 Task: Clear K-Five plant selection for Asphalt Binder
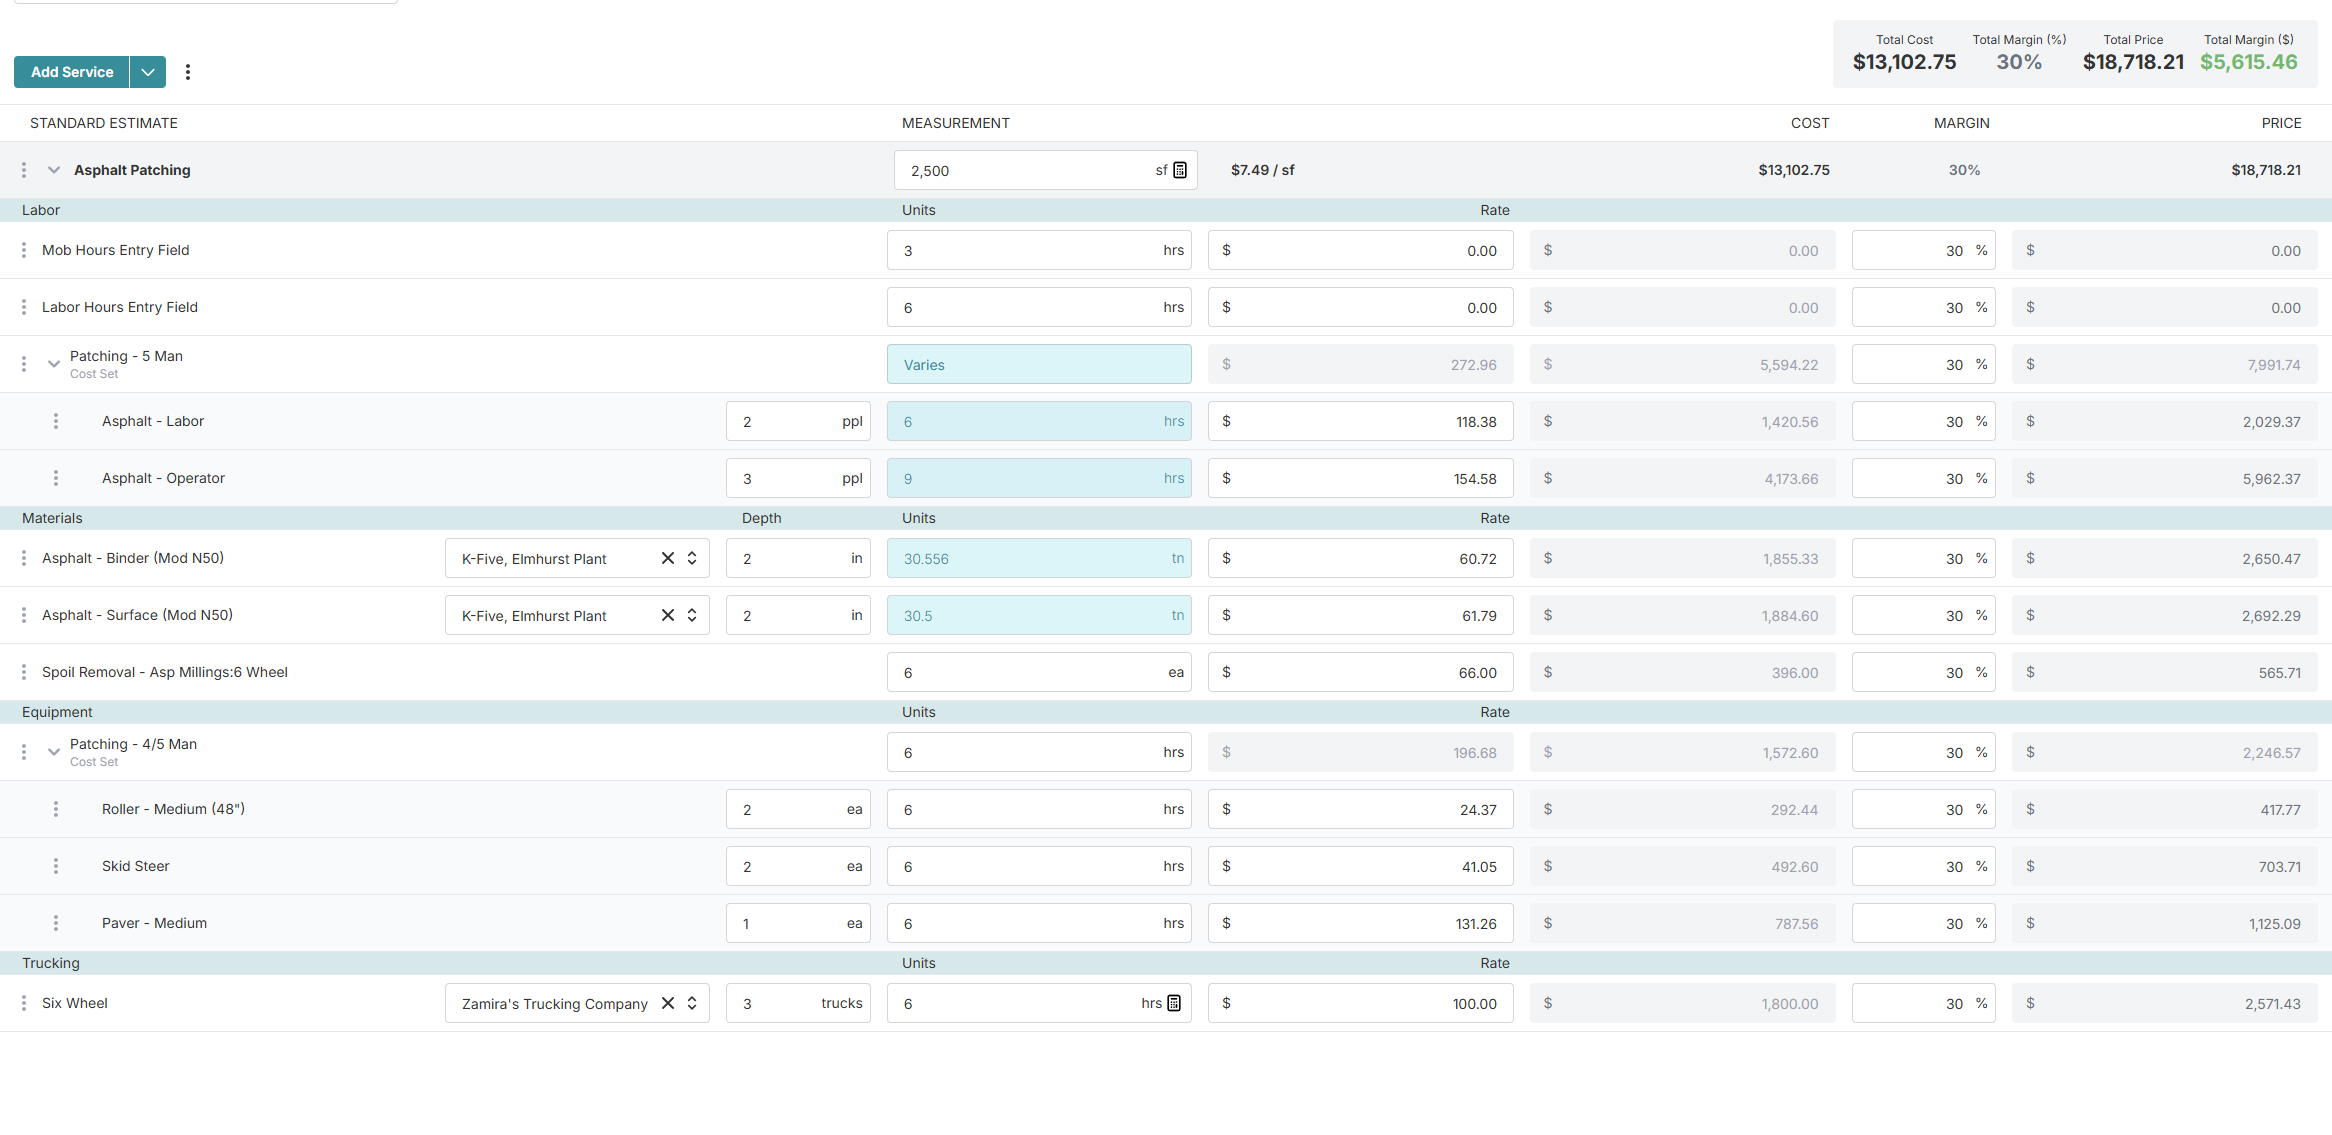668,558
